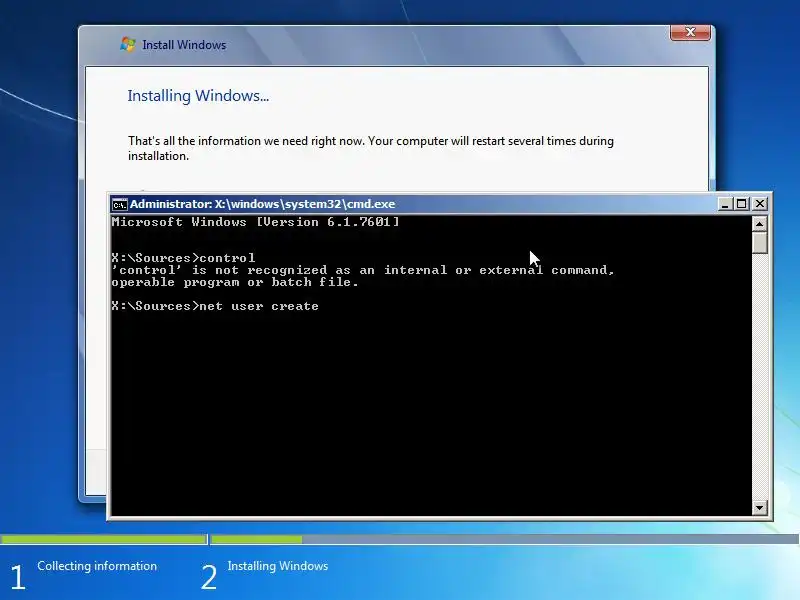Click the 'is not recognized' error line

(363, 270)
